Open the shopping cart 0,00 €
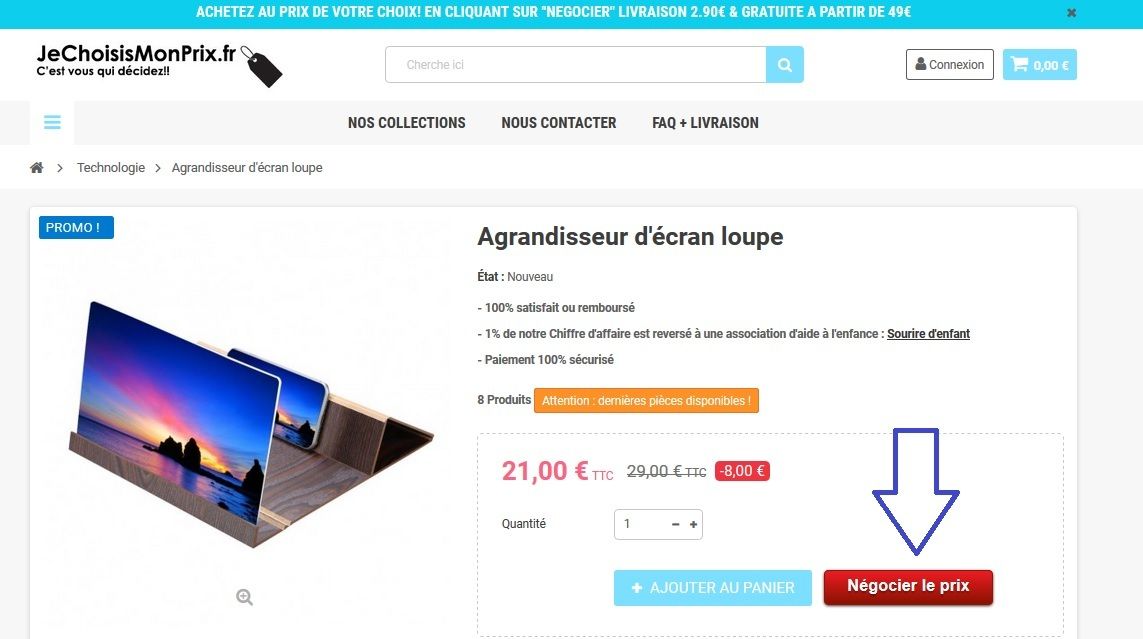 pos(1039,65)
